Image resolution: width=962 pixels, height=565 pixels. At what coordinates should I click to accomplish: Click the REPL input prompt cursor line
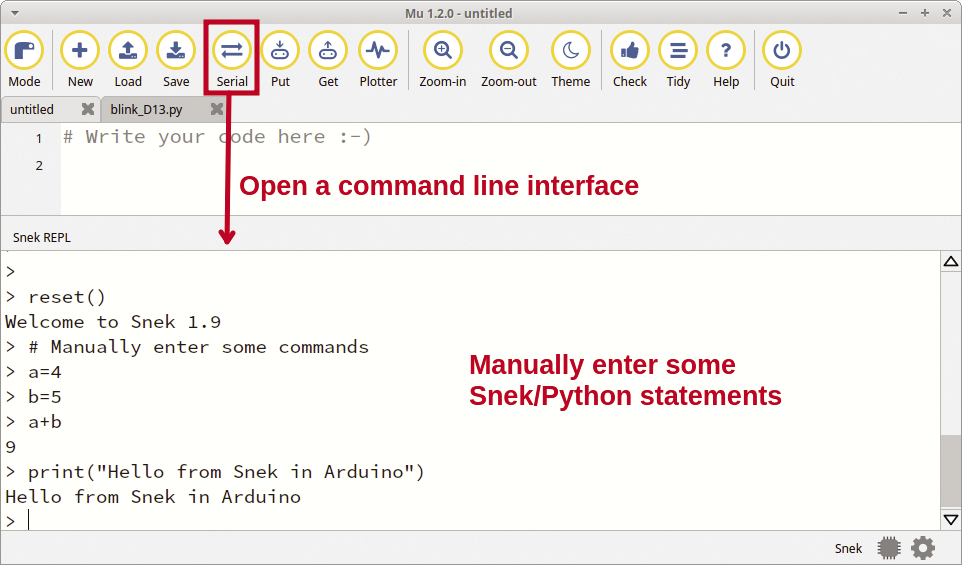(x=471, y=521)
